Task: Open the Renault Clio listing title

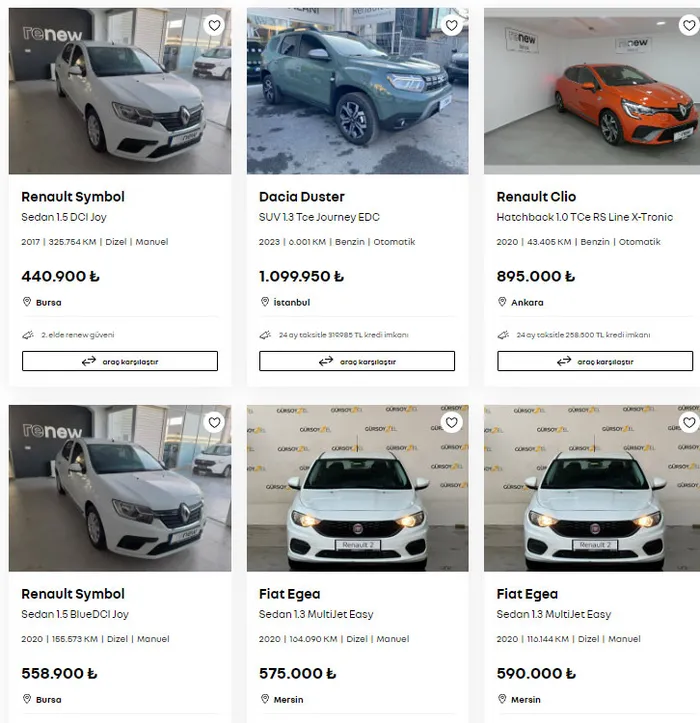Action: [x=536, y=197]
